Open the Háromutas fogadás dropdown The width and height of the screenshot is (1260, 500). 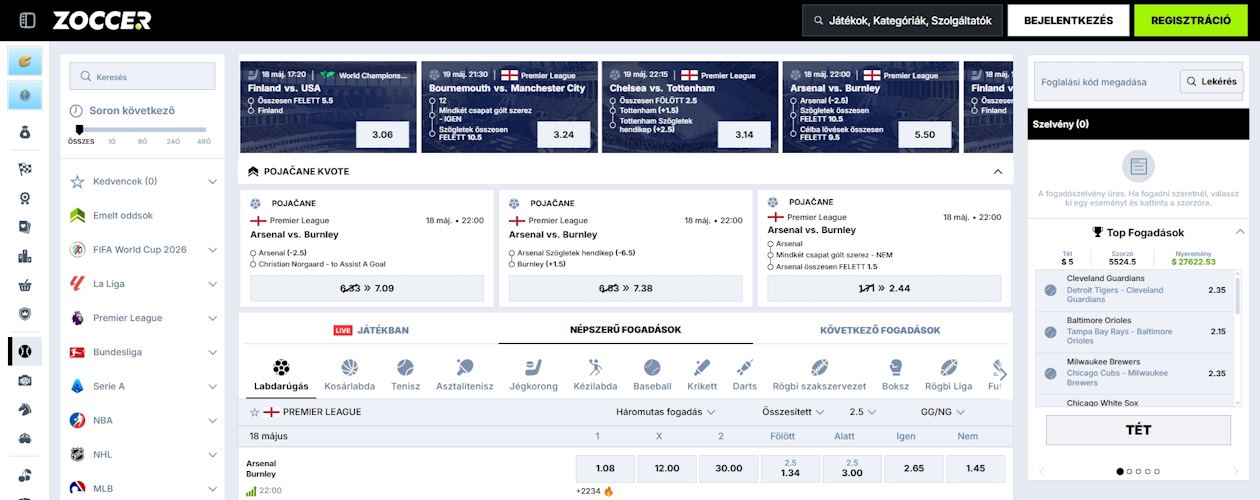click(665, 412)
